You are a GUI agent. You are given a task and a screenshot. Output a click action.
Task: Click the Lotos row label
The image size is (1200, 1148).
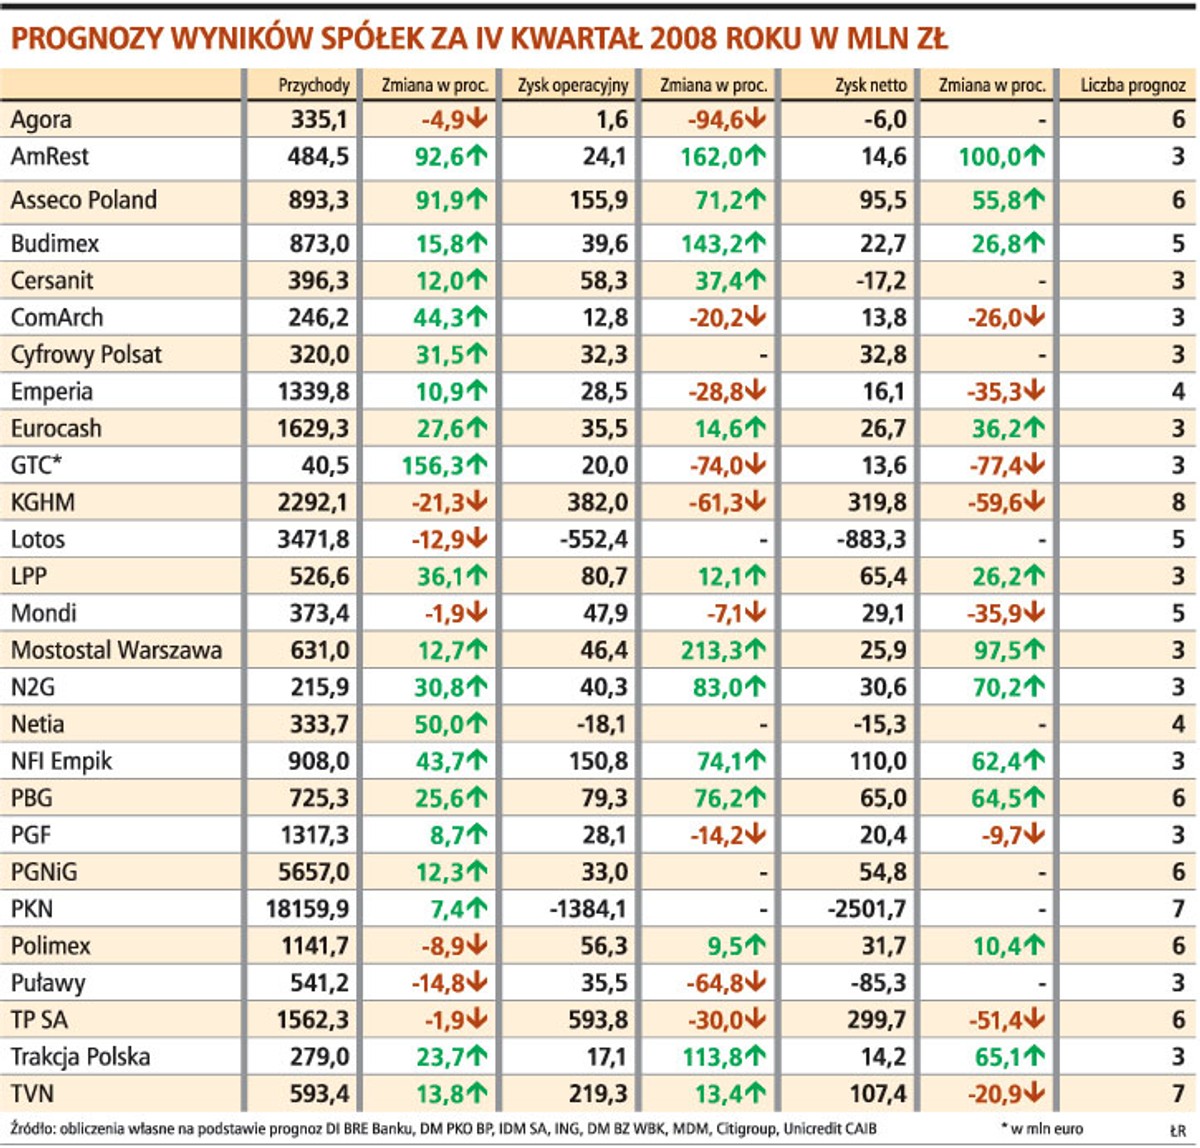(38, 540)
